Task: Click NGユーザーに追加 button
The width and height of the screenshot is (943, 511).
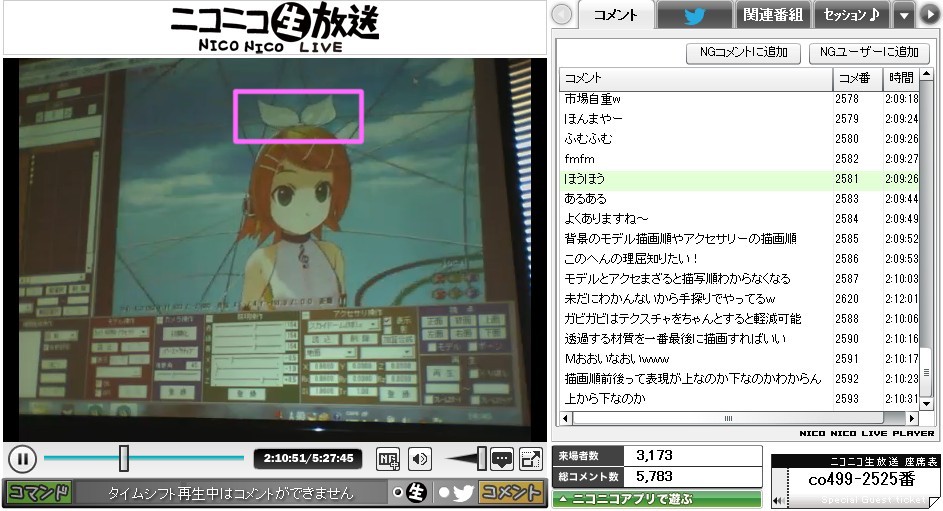Action: 869,53
